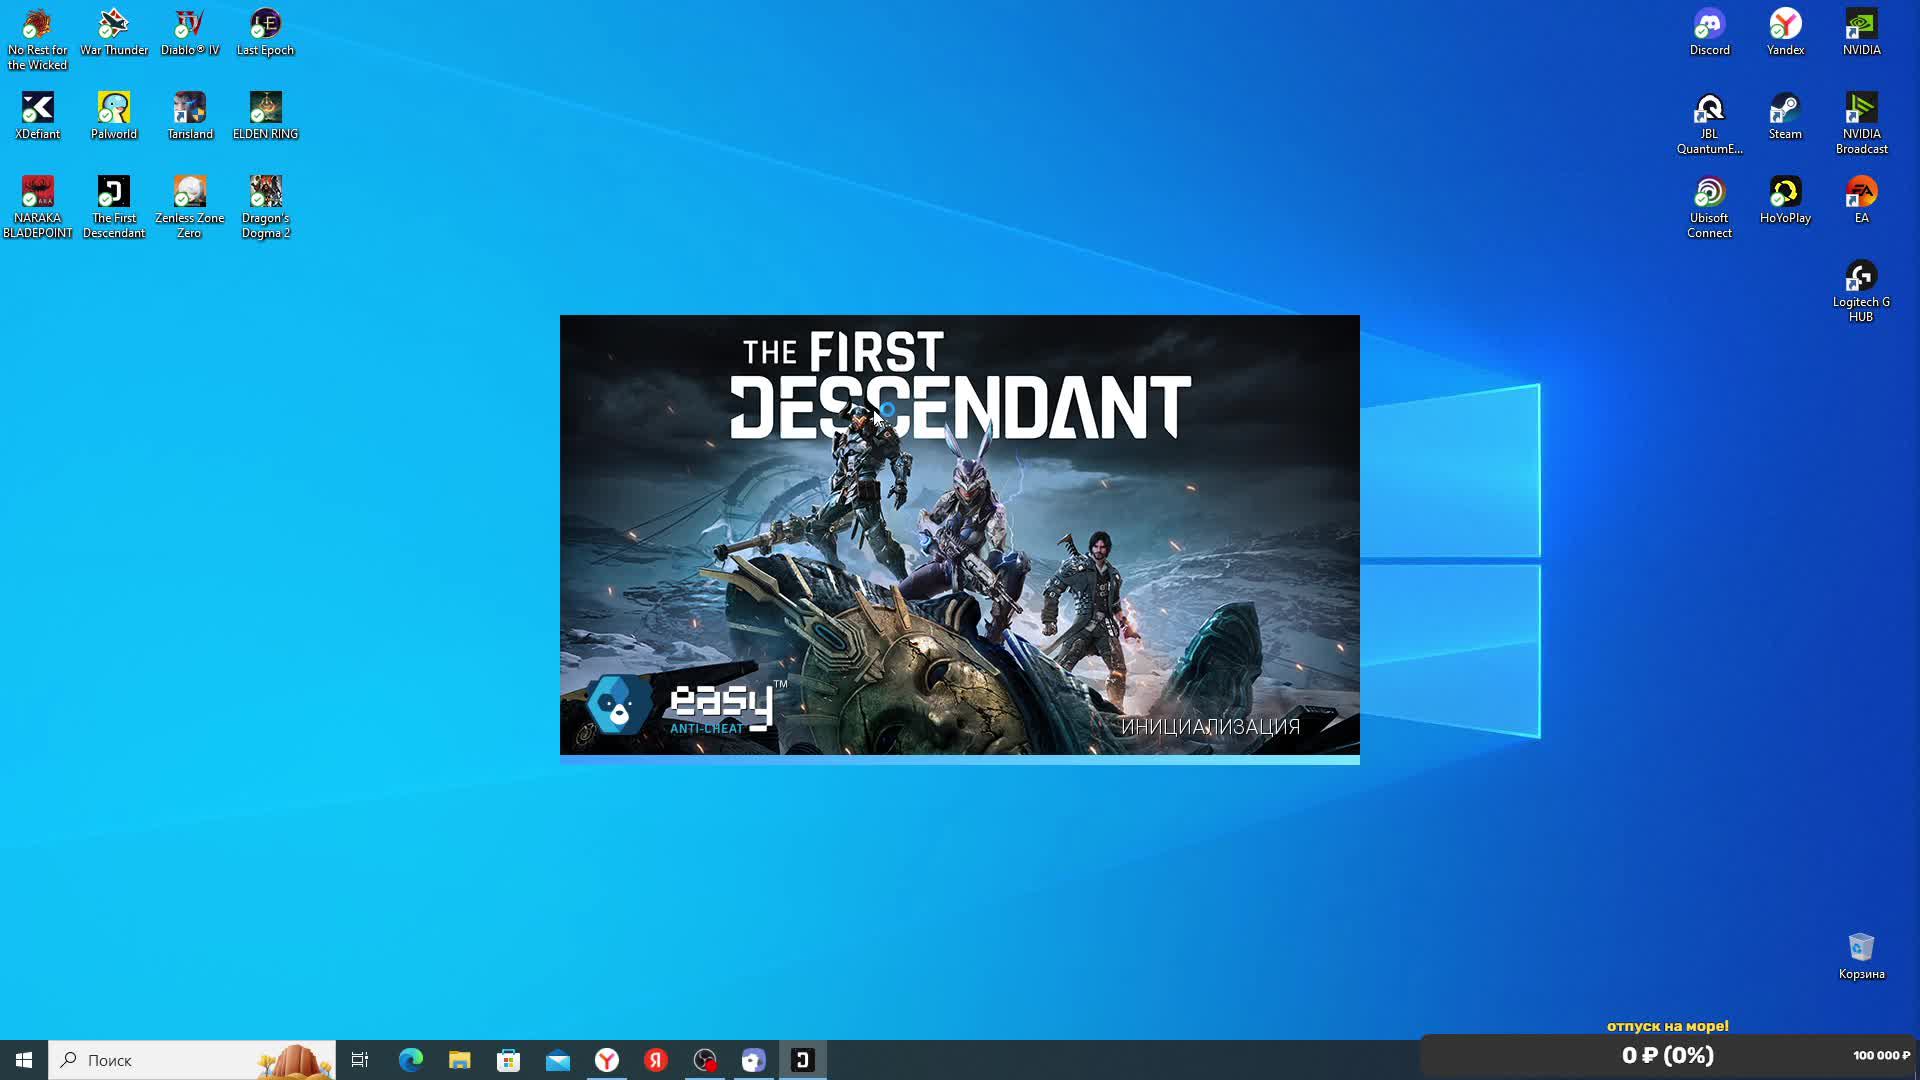
Task: Click the ELDEN RING desktop icon
Action: point(265,108)
